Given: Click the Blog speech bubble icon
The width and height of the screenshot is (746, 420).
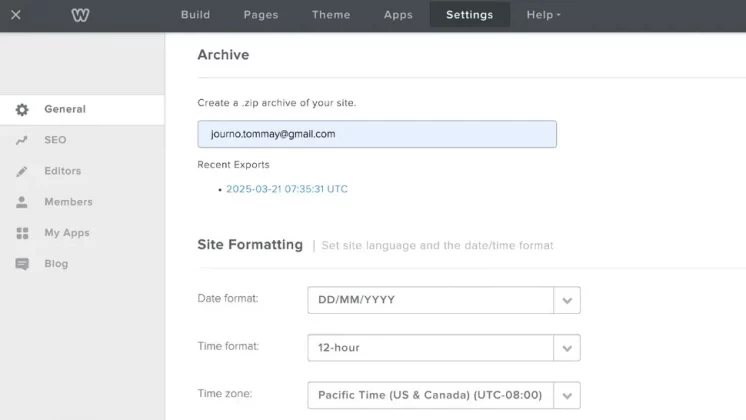Looking at the screenshot, I should (x=22, y=265).
